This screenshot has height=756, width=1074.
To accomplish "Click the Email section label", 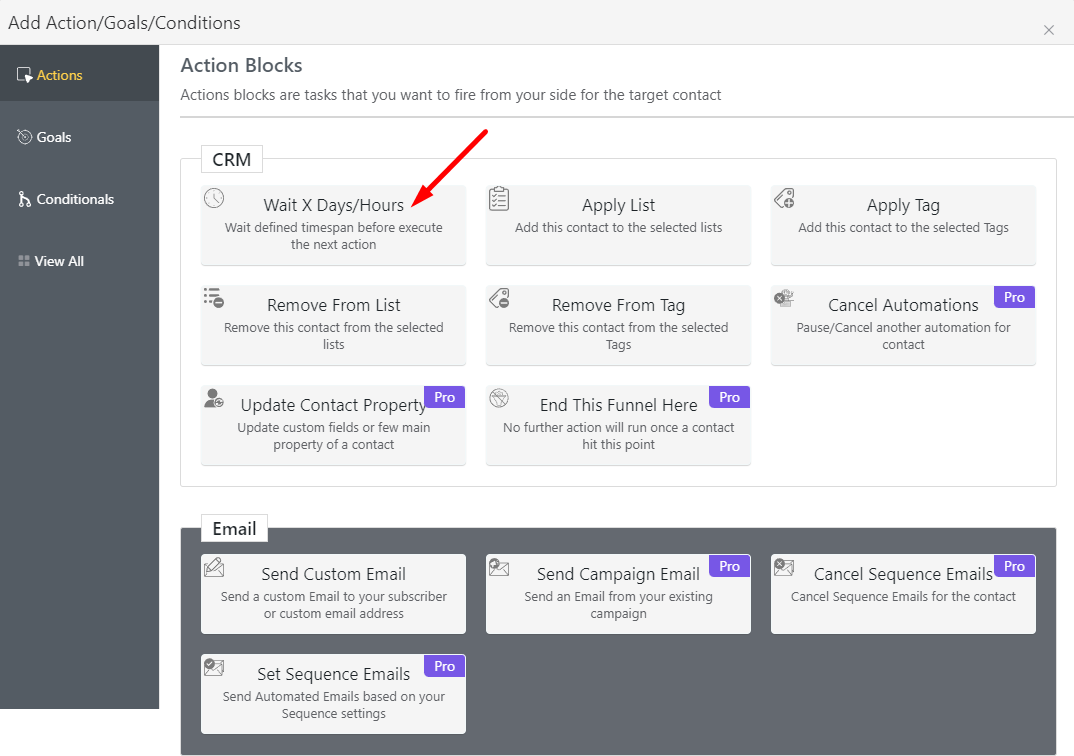I will (x=234, y=529).
